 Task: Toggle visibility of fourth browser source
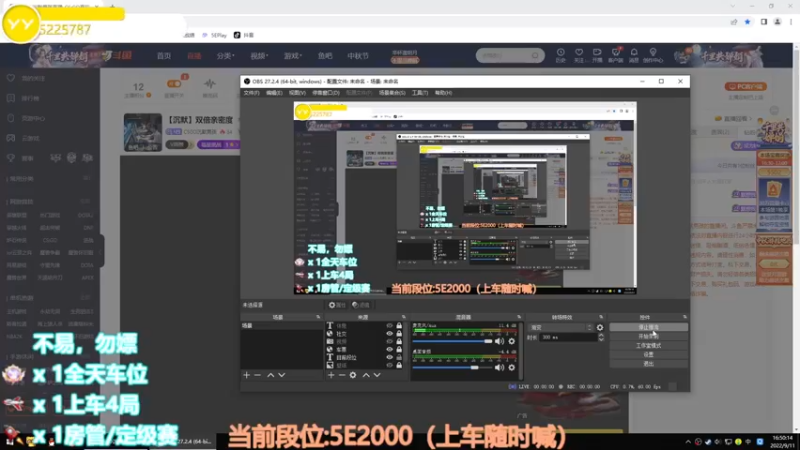point(389,349)
